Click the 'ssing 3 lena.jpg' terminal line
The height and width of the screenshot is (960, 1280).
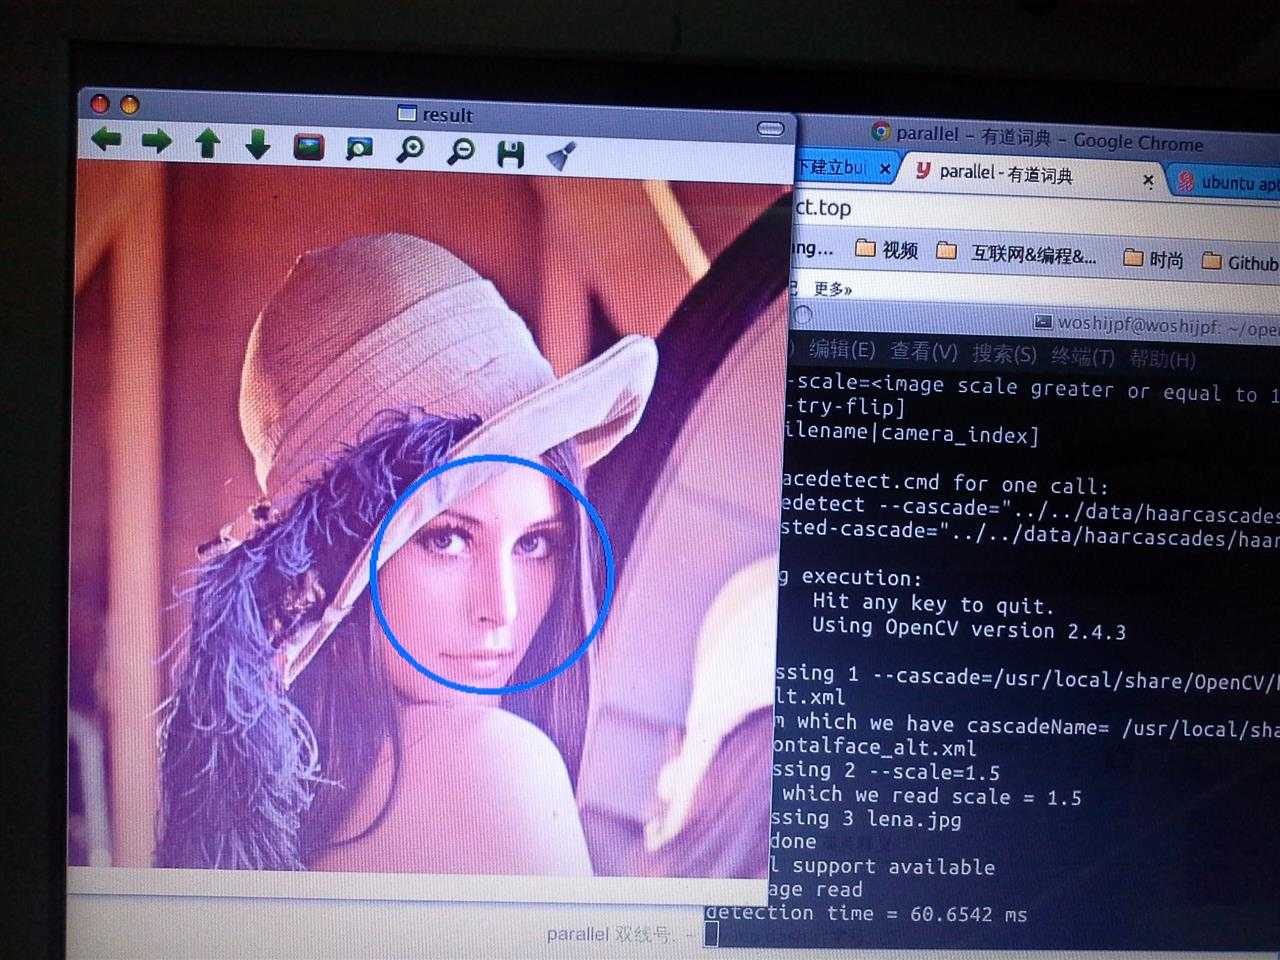tap(866, 818)
